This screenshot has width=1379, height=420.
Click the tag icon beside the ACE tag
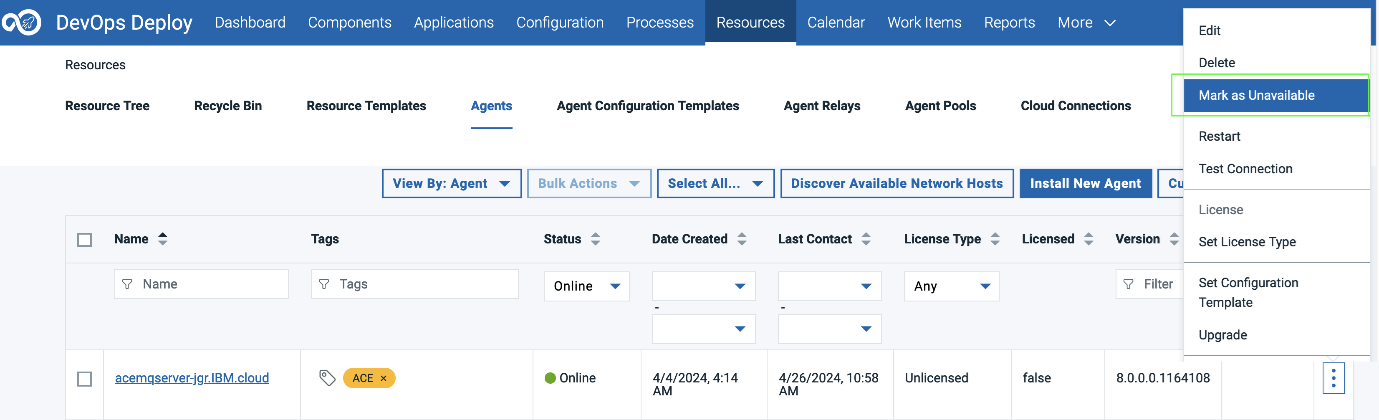click(x=327, y=378)
